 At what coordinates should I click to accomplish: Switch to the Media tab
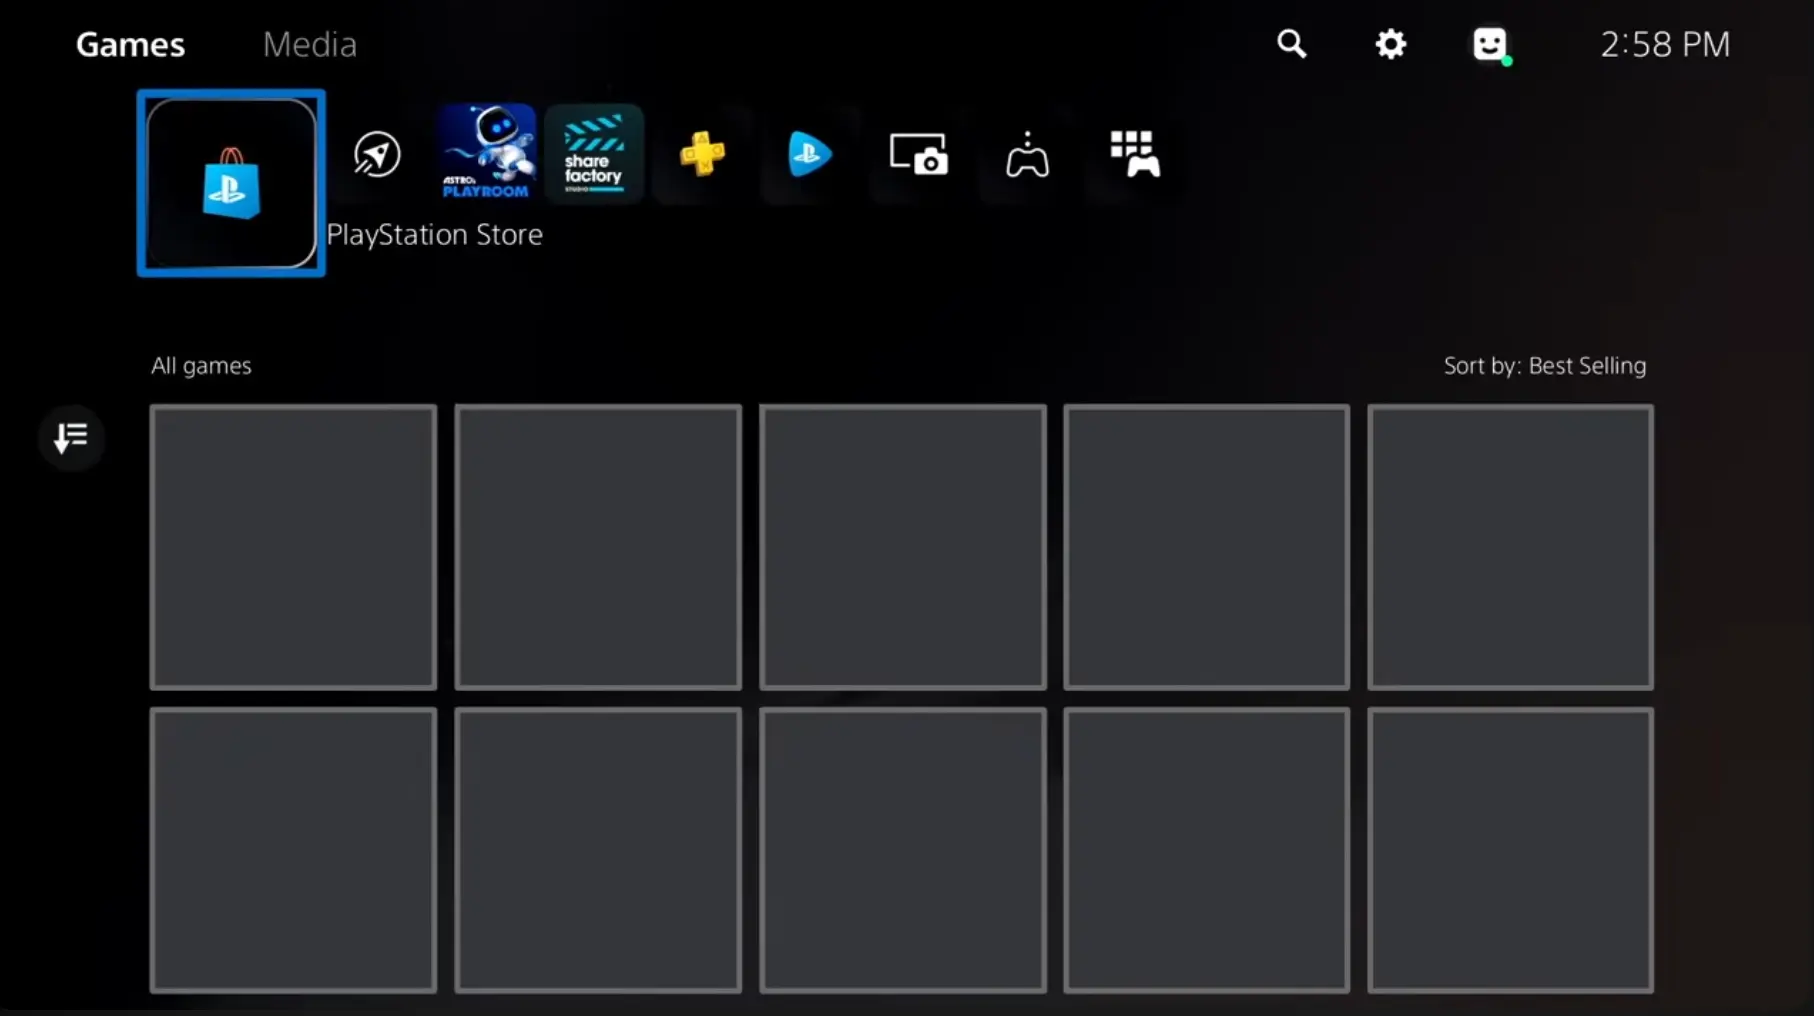(310, 45)
